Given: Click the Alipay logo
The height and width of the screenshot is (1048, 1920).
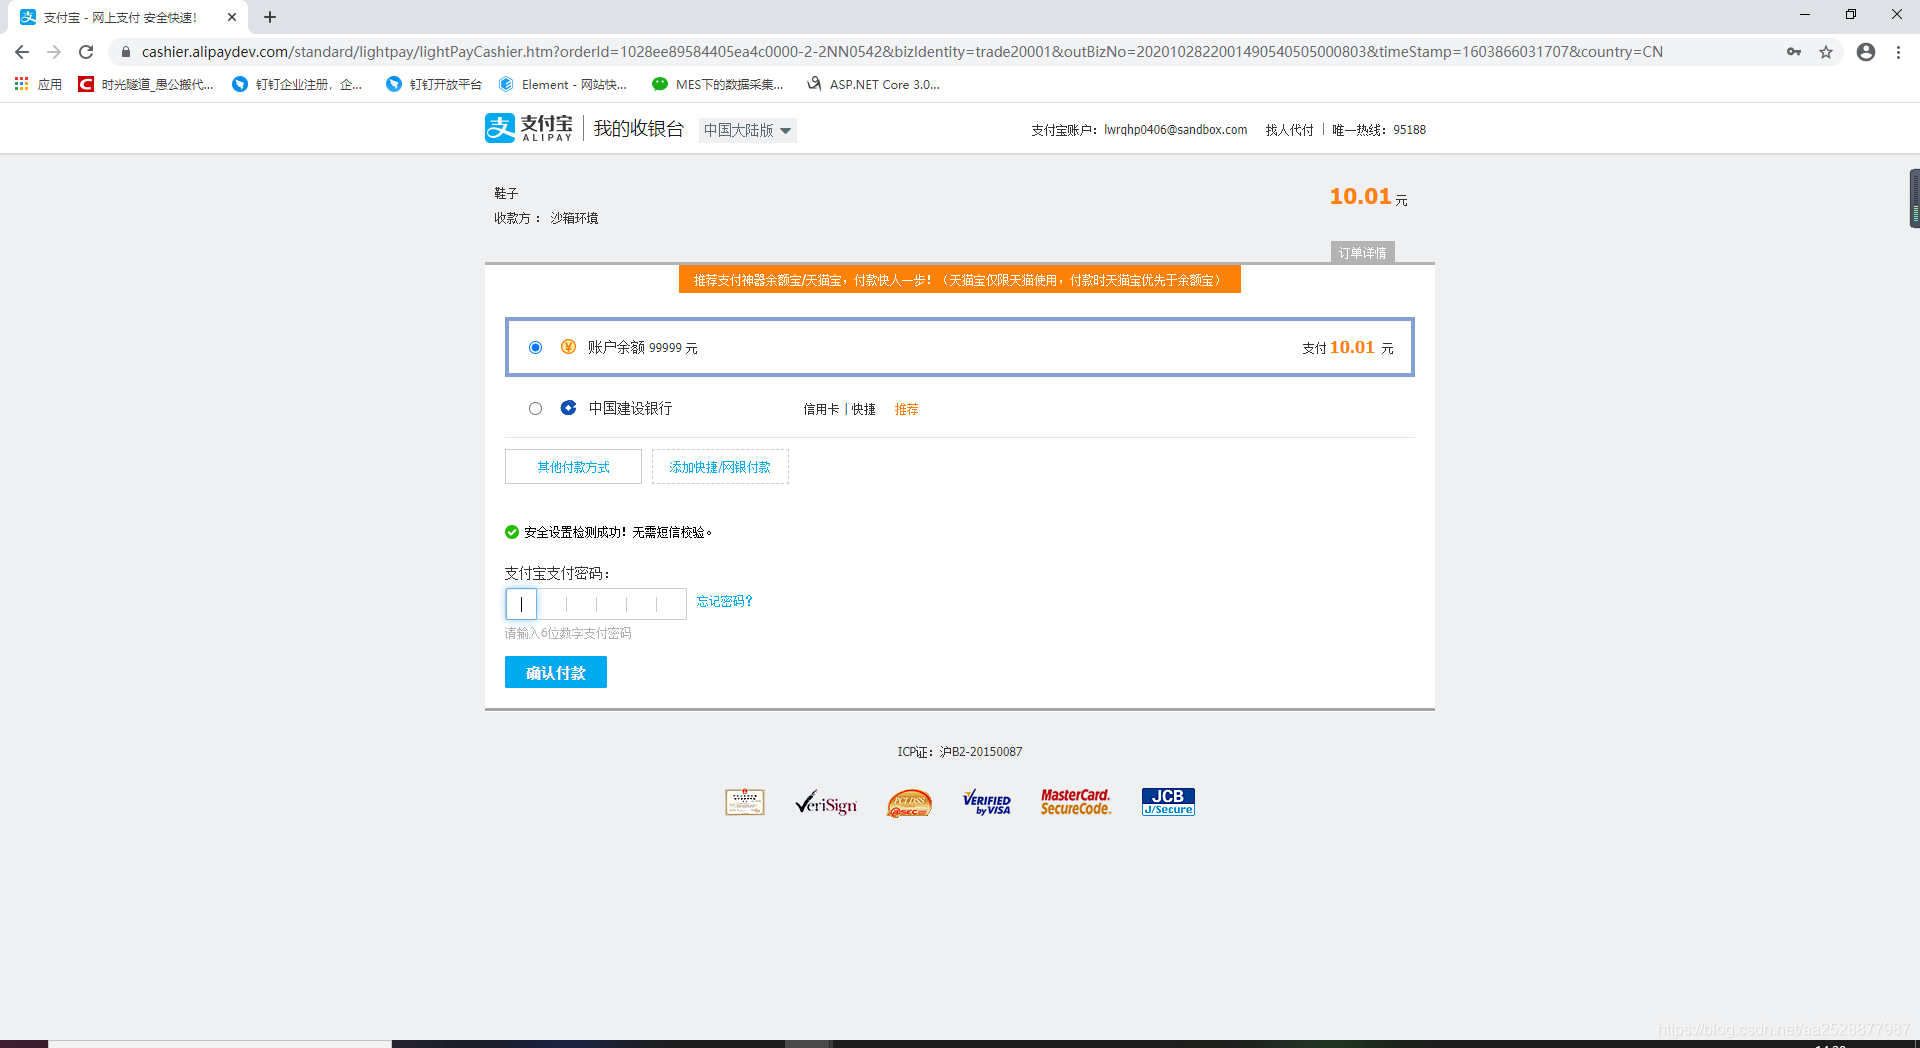Looking at the screenshot, I should (529, 128).
